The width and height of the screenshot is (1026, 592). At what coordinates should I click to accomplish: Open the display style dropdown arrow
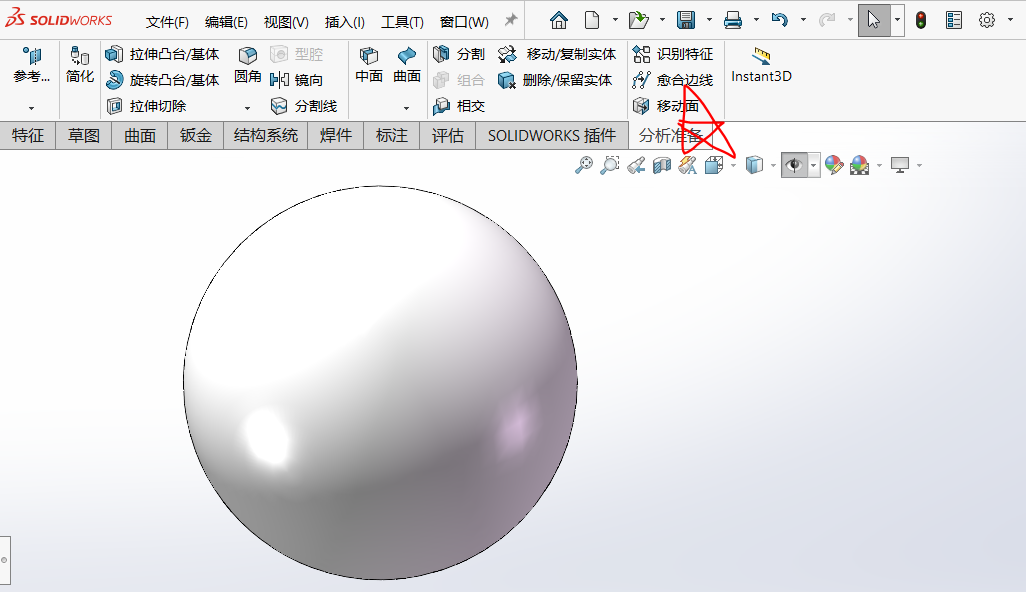[773, 165]
